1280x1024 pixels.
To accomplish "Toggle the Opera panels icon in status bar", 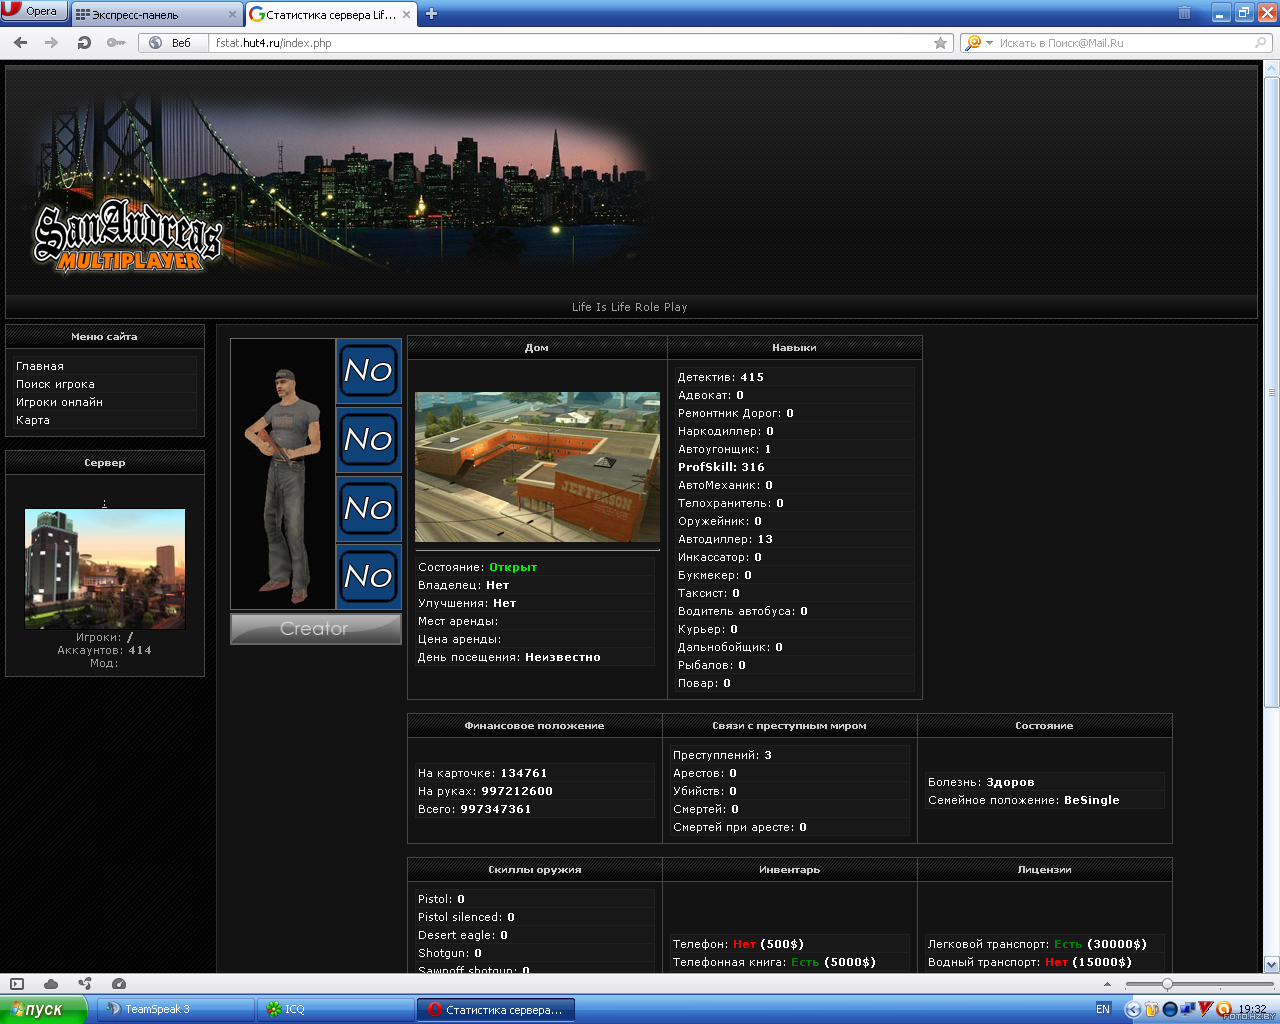I will pos(16,984).
